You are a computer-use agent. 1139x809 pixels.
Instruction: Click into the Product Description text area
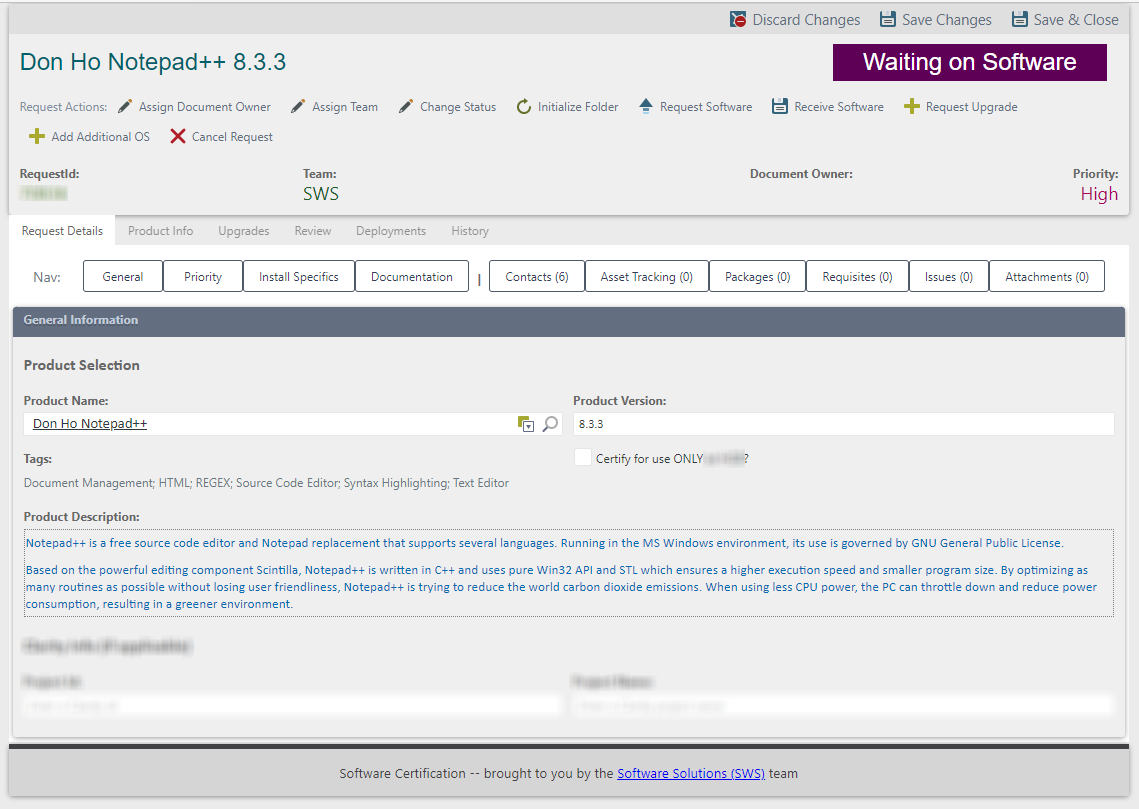click(569, 573)
